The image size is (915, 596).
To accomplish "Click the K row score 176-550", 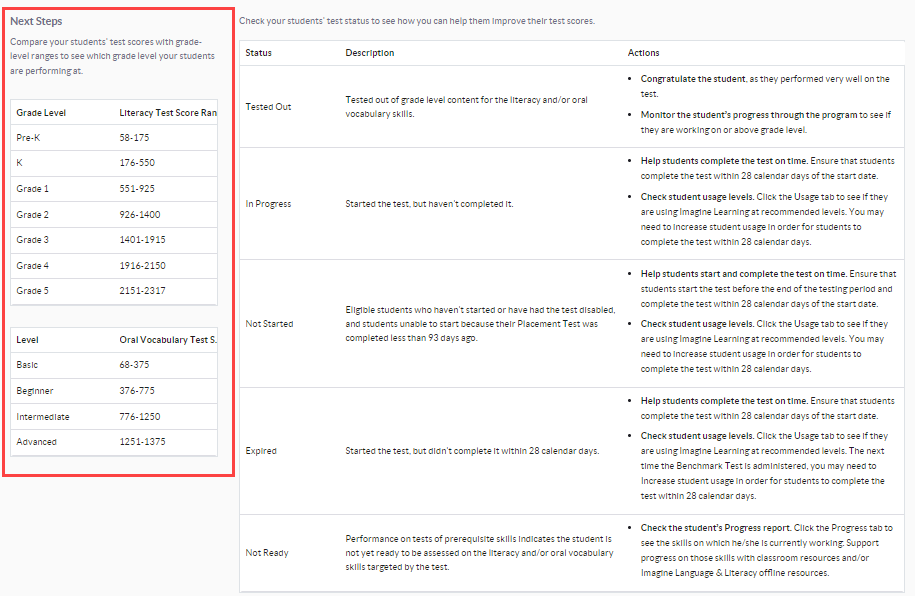I will click(137, 163).
